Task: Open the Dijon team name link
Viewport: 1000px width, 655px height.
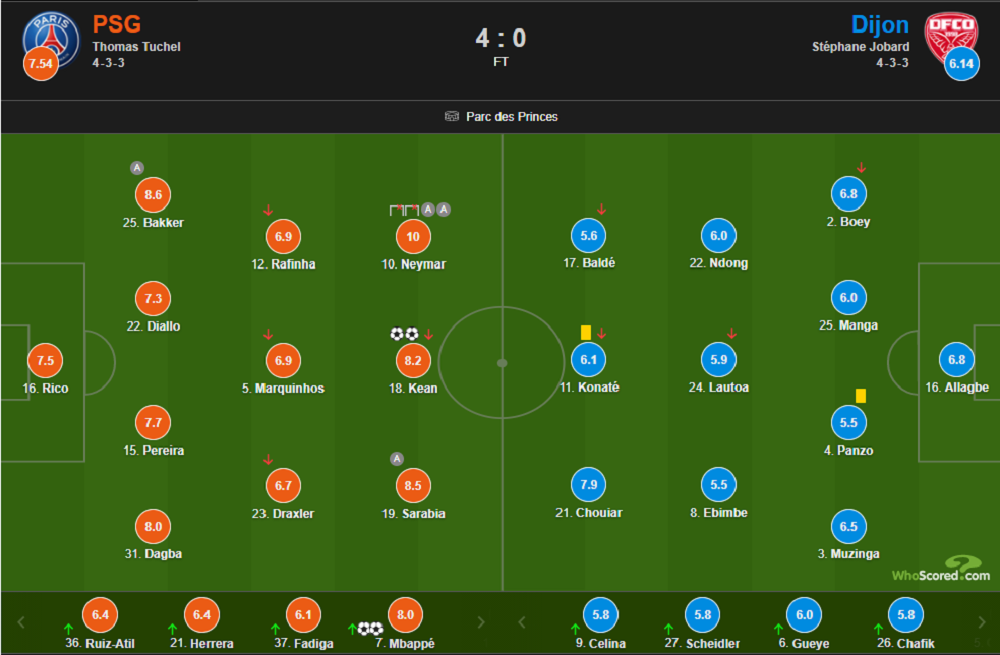Action: 879,24
